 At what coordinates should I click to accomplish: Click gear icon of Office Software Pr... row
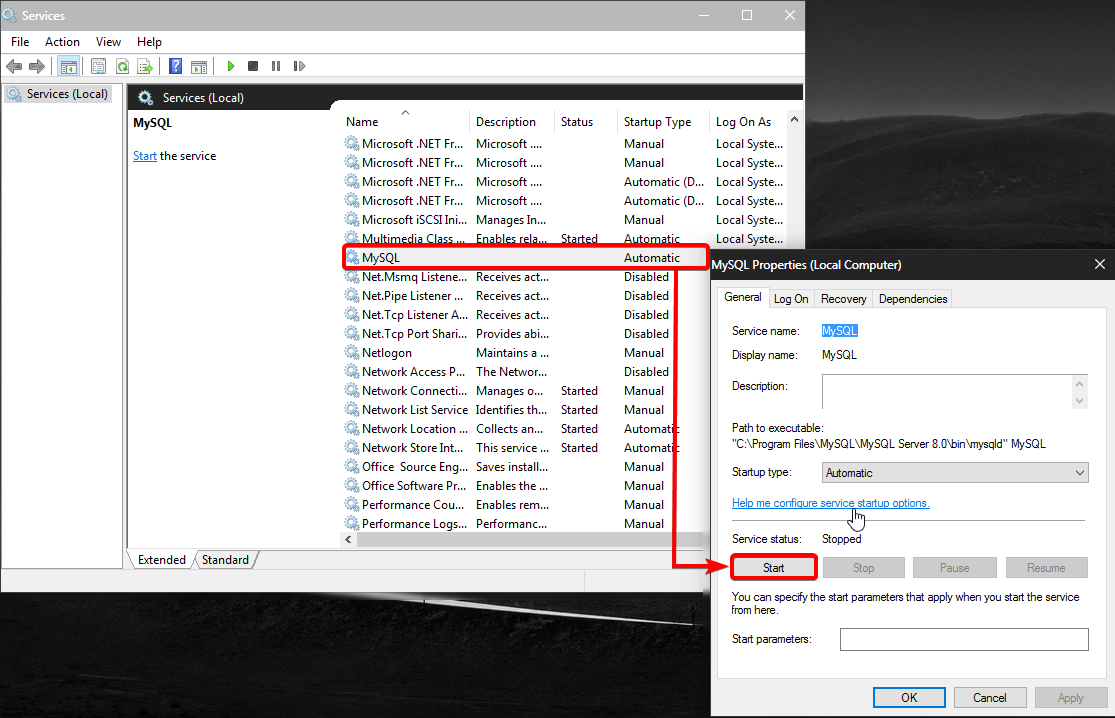click(352, 486)
